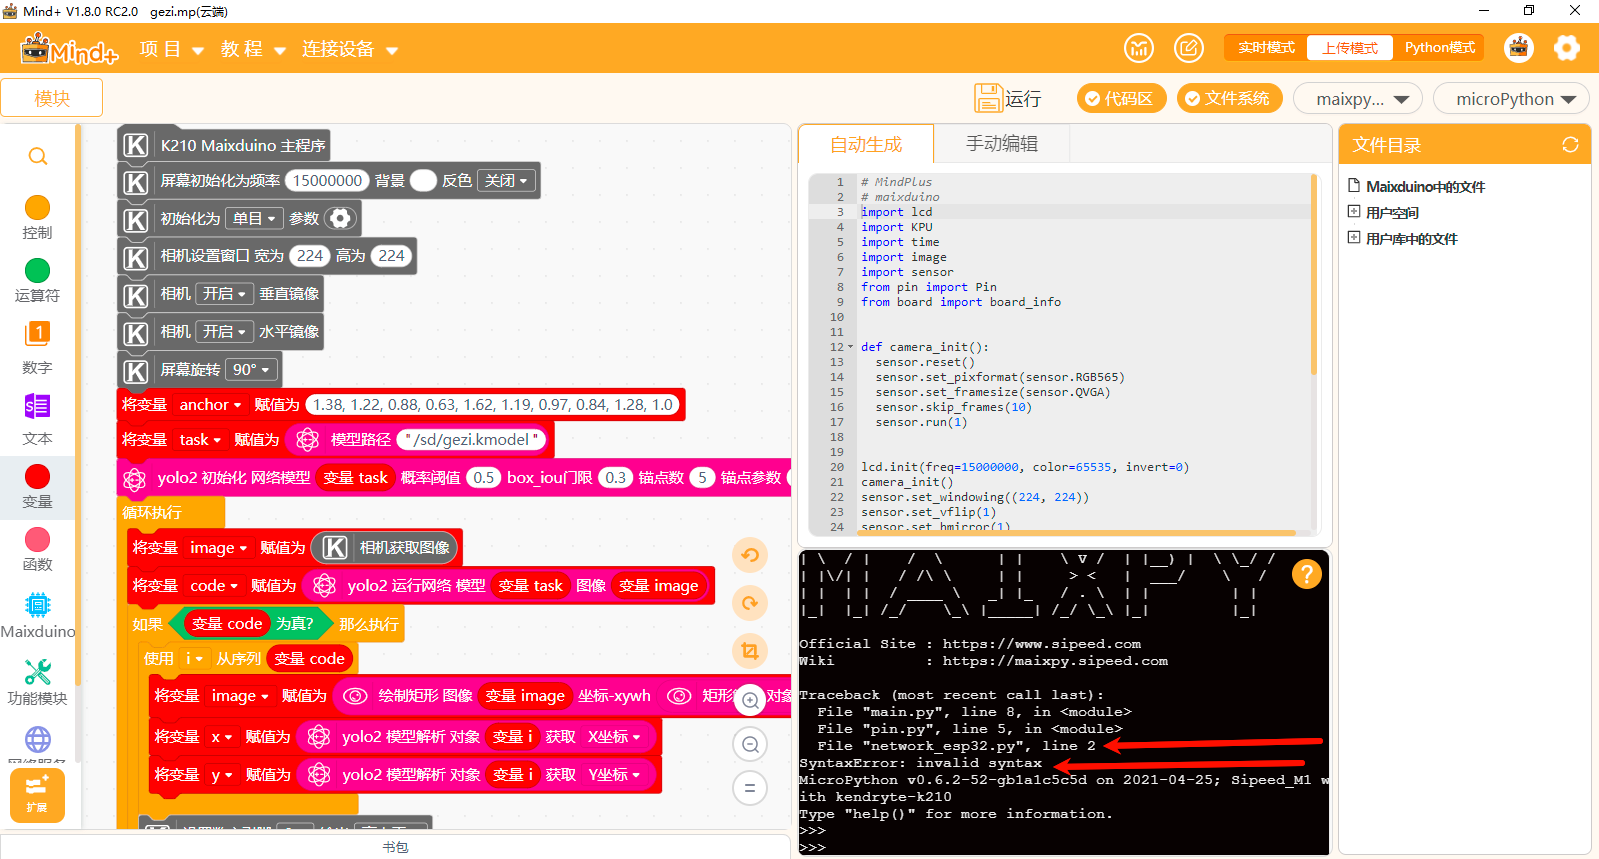Open the maixpy... board dropdown
This screenshot has width=1599, height=859.
point(1357,99)
